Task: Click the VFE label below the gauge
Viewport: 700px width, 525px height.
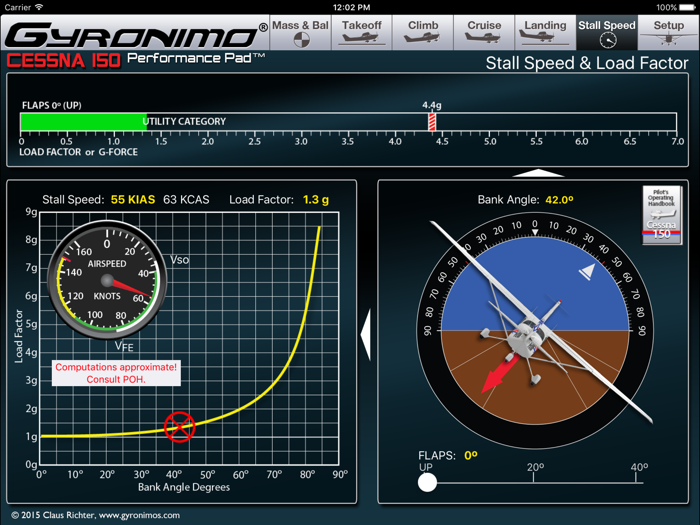Action: tap(124, 346)
